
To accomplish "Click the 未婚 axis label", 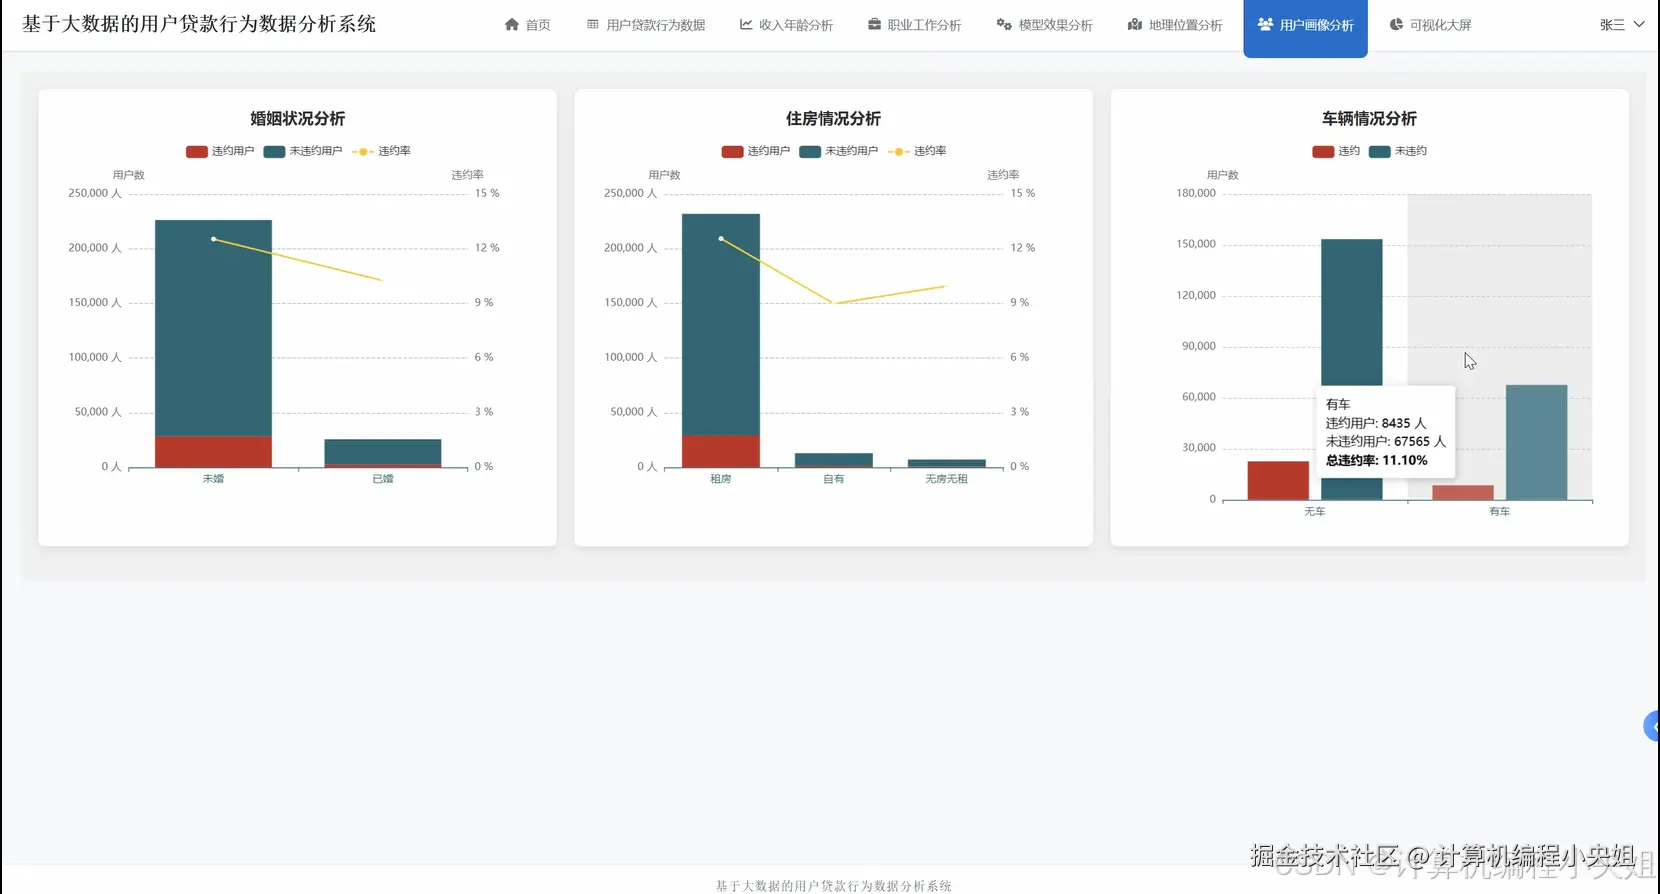I will pyautogui.click(x=213, y=479).
